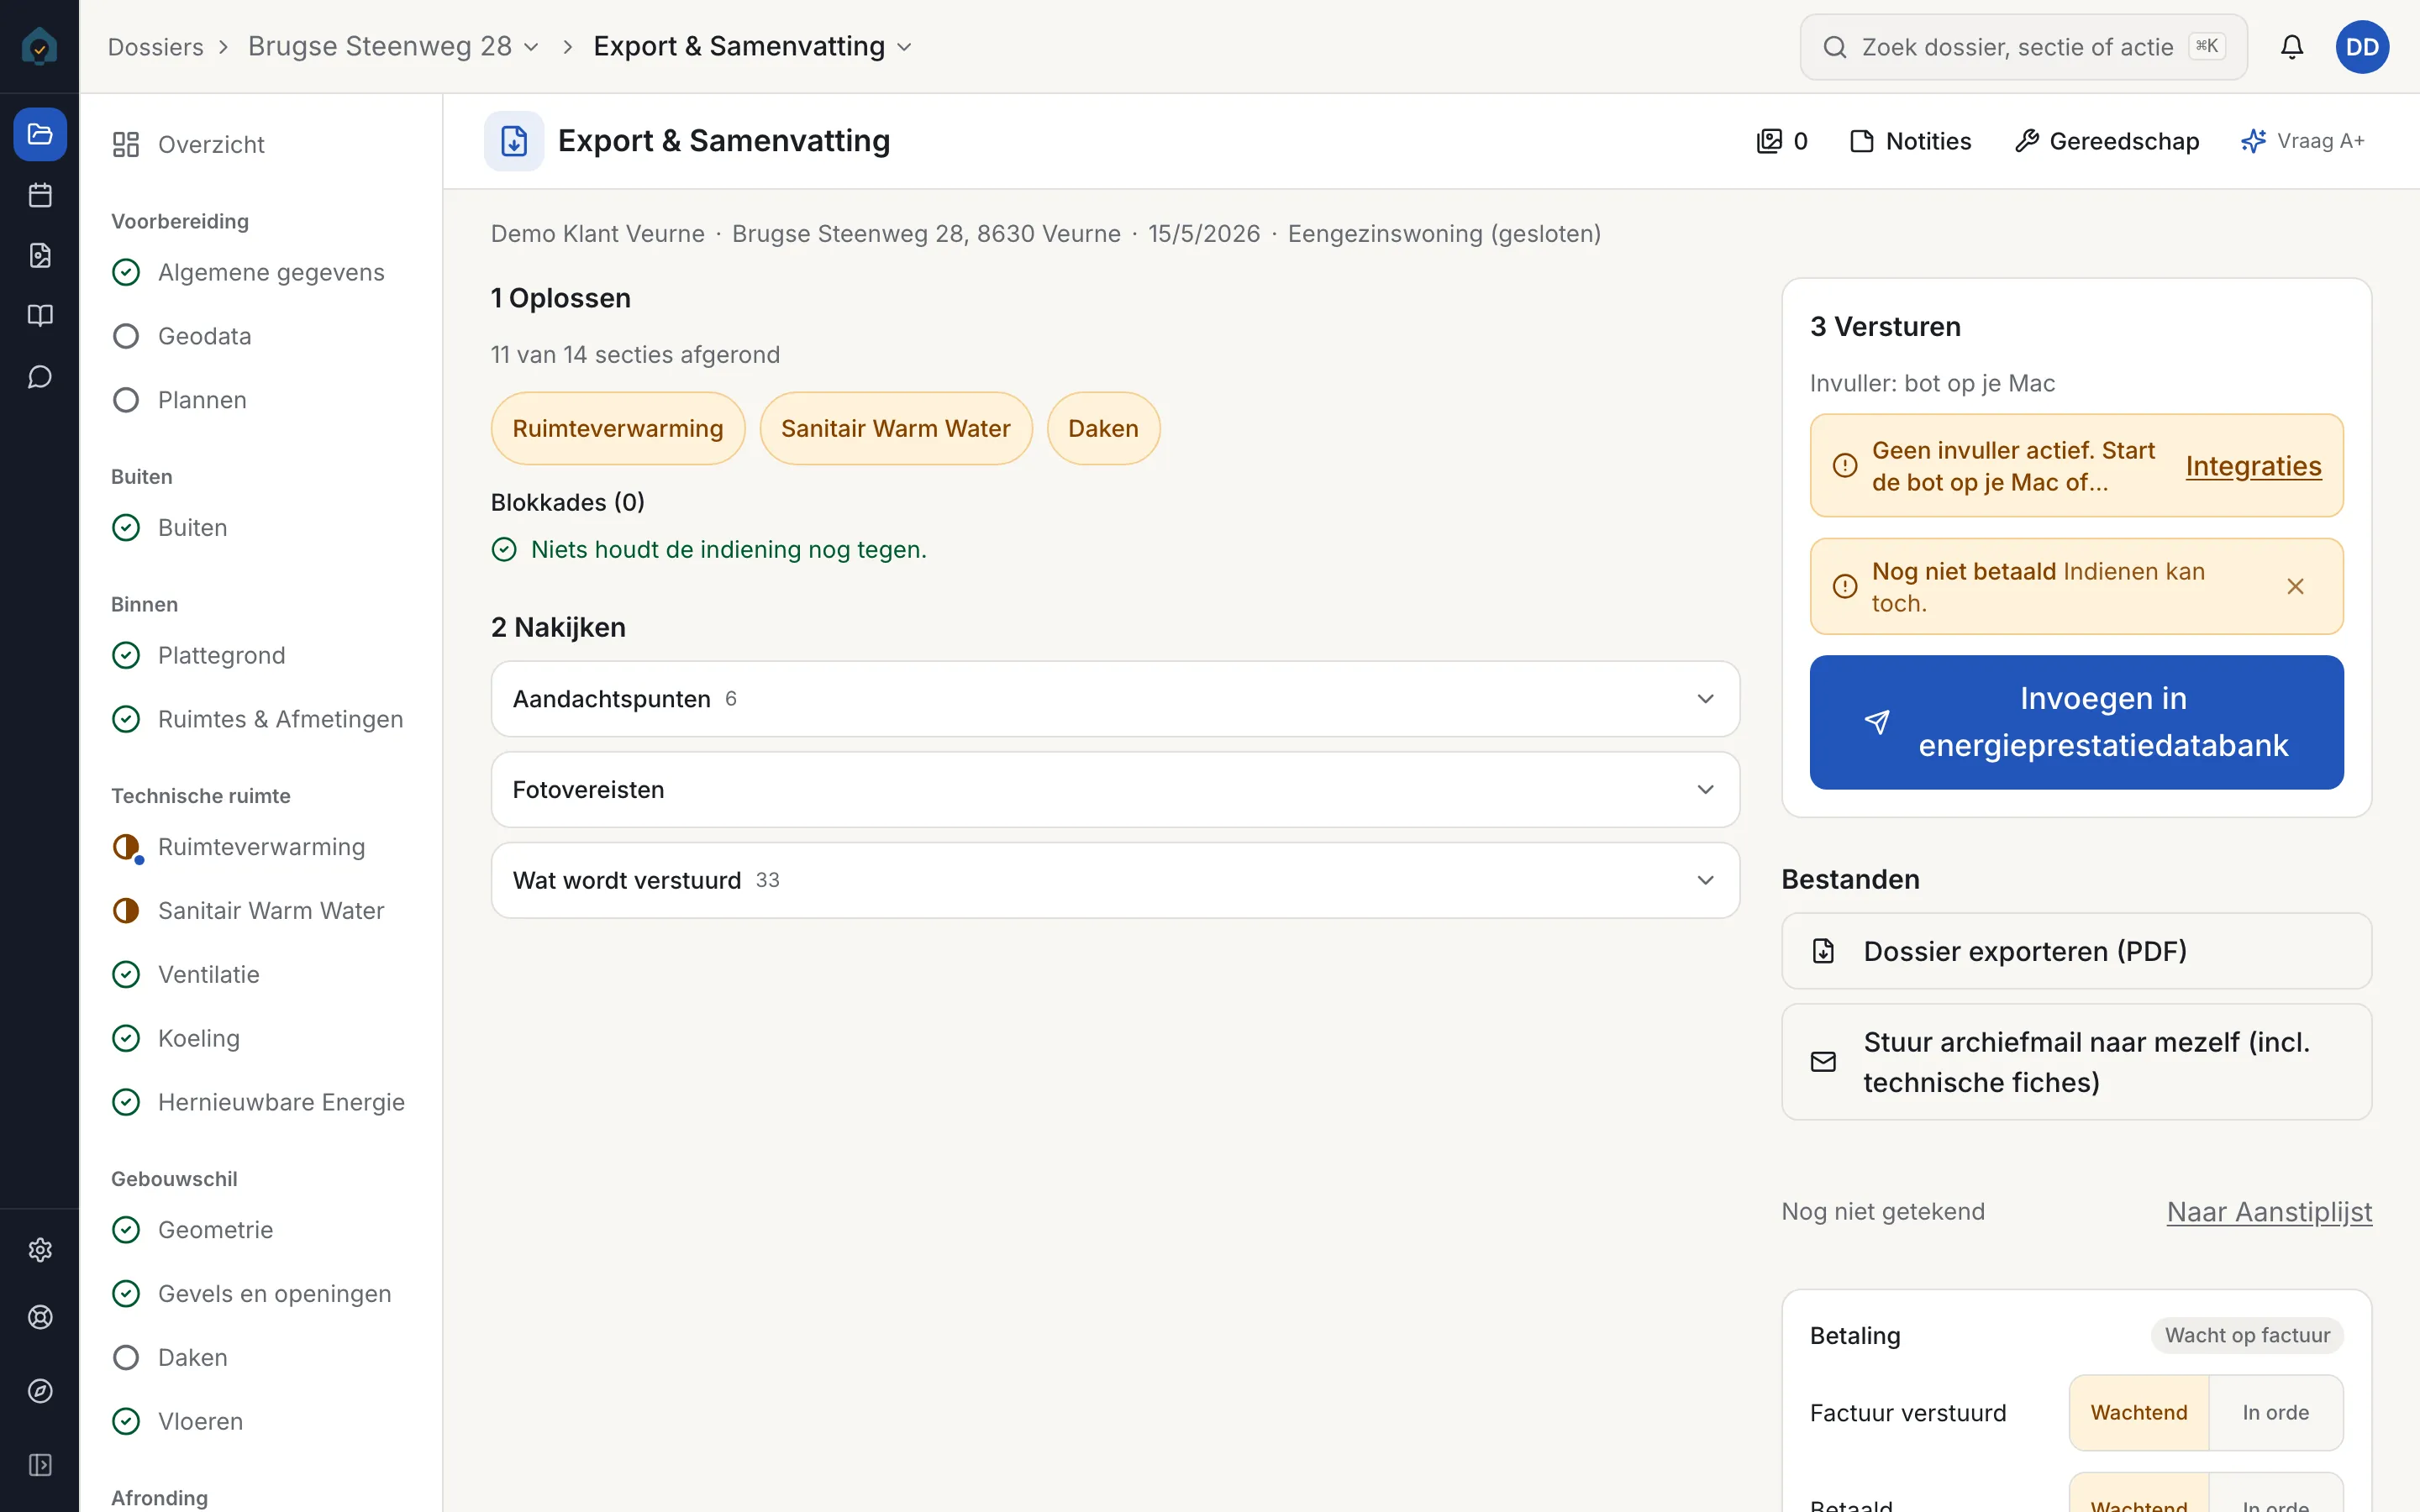This screenshot has height=1512, width=2420.
Task: Follow the Naar Aanstiplijst link
Action: [x=2269, y=1212]
